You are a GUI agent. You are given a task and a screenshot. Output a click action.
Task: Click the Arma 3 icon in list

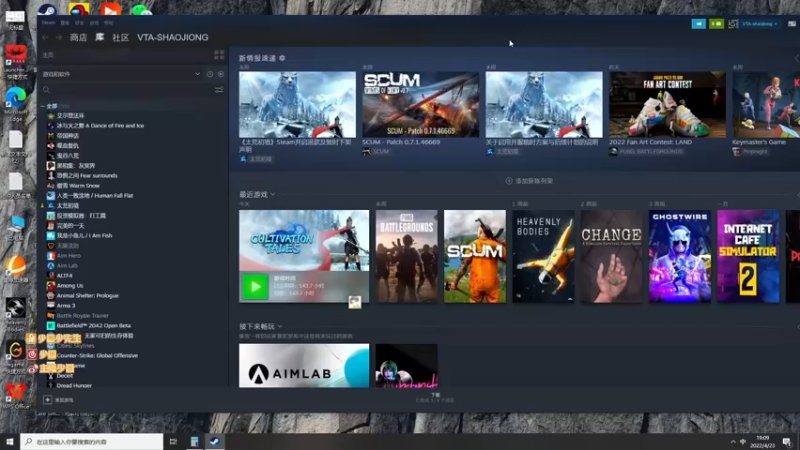point(51,306)
